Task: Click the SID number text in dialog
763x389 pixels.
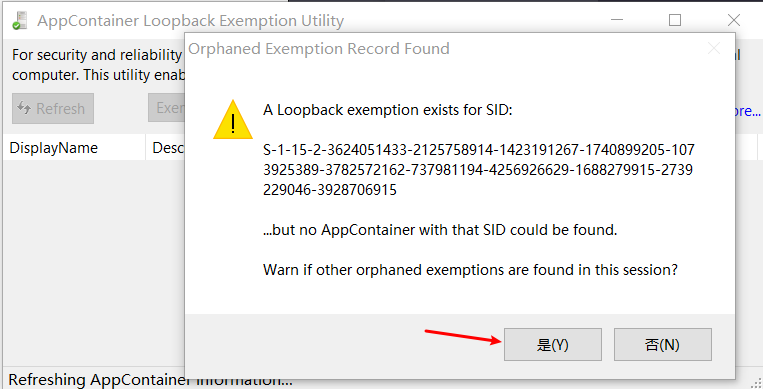Action: (x=479, y=169)
